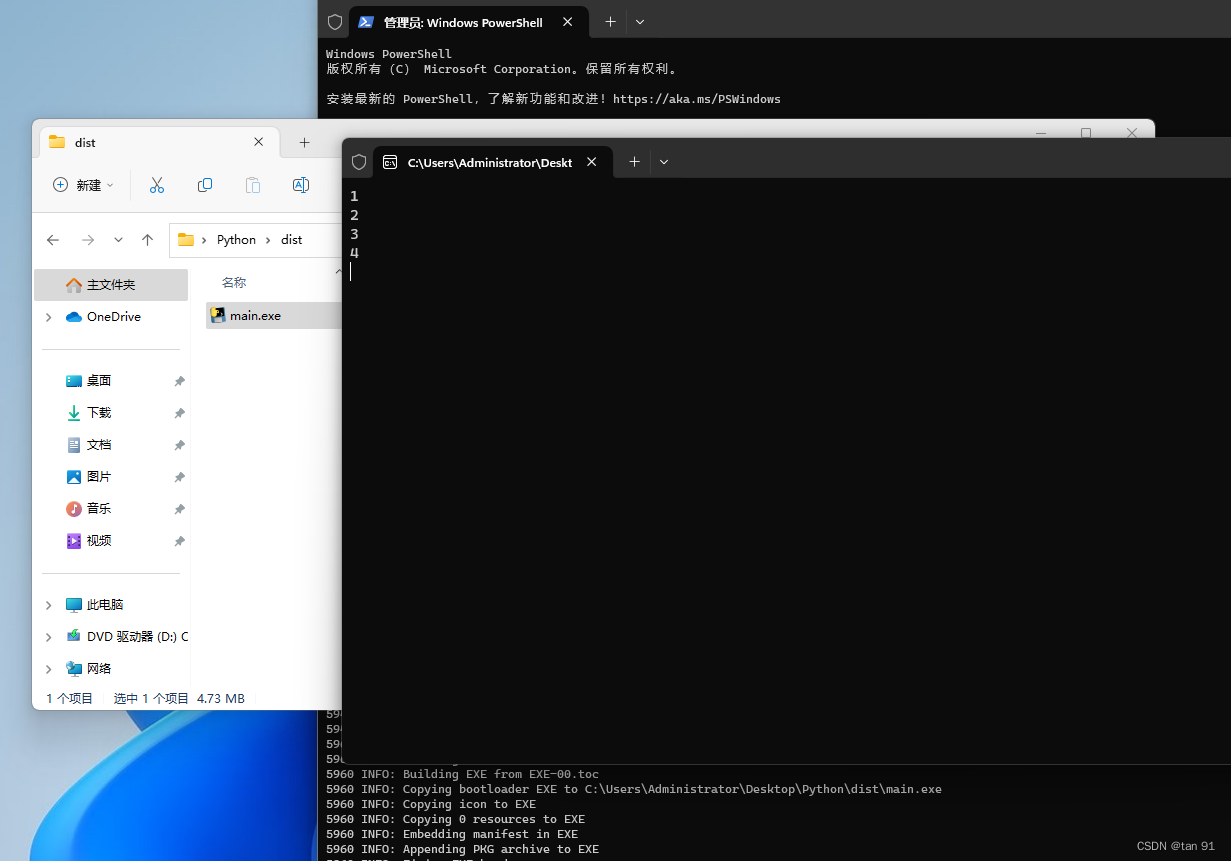Viewport: 1231px width, 861px height.
Task: Close the Windows PowerShell tab
Action: 568,22
